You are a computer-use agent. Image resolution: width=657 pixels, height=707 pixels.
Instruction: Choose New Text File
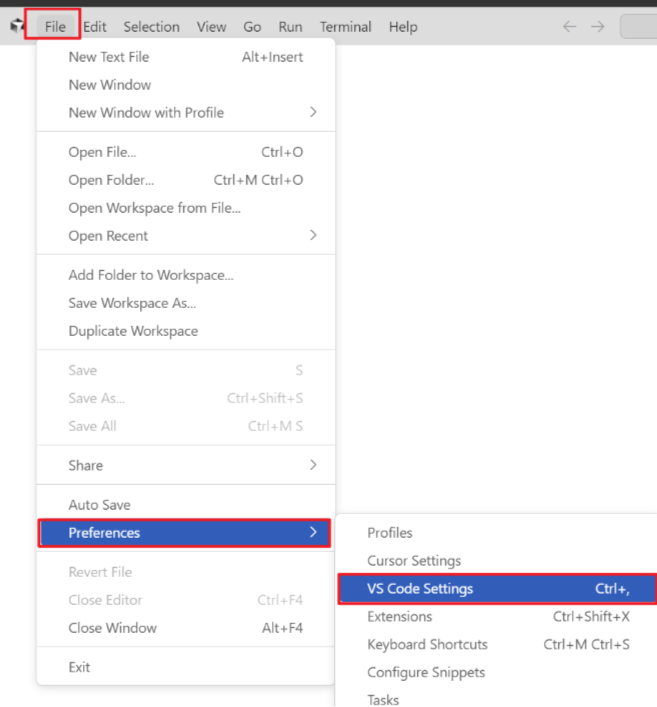click(x=186, y=57)
